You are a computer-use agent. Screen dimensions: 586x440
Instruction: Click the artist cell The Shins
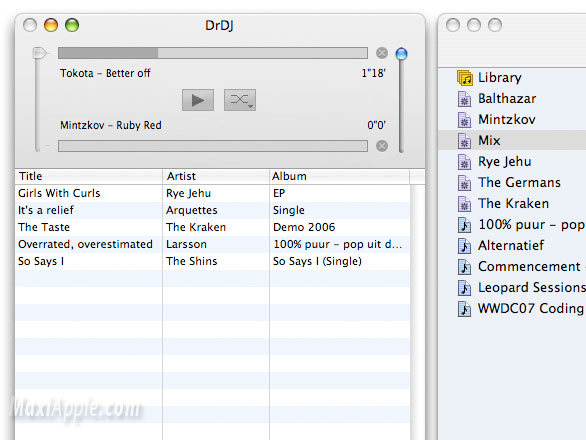pyautogui.click(x=191, y=261)
